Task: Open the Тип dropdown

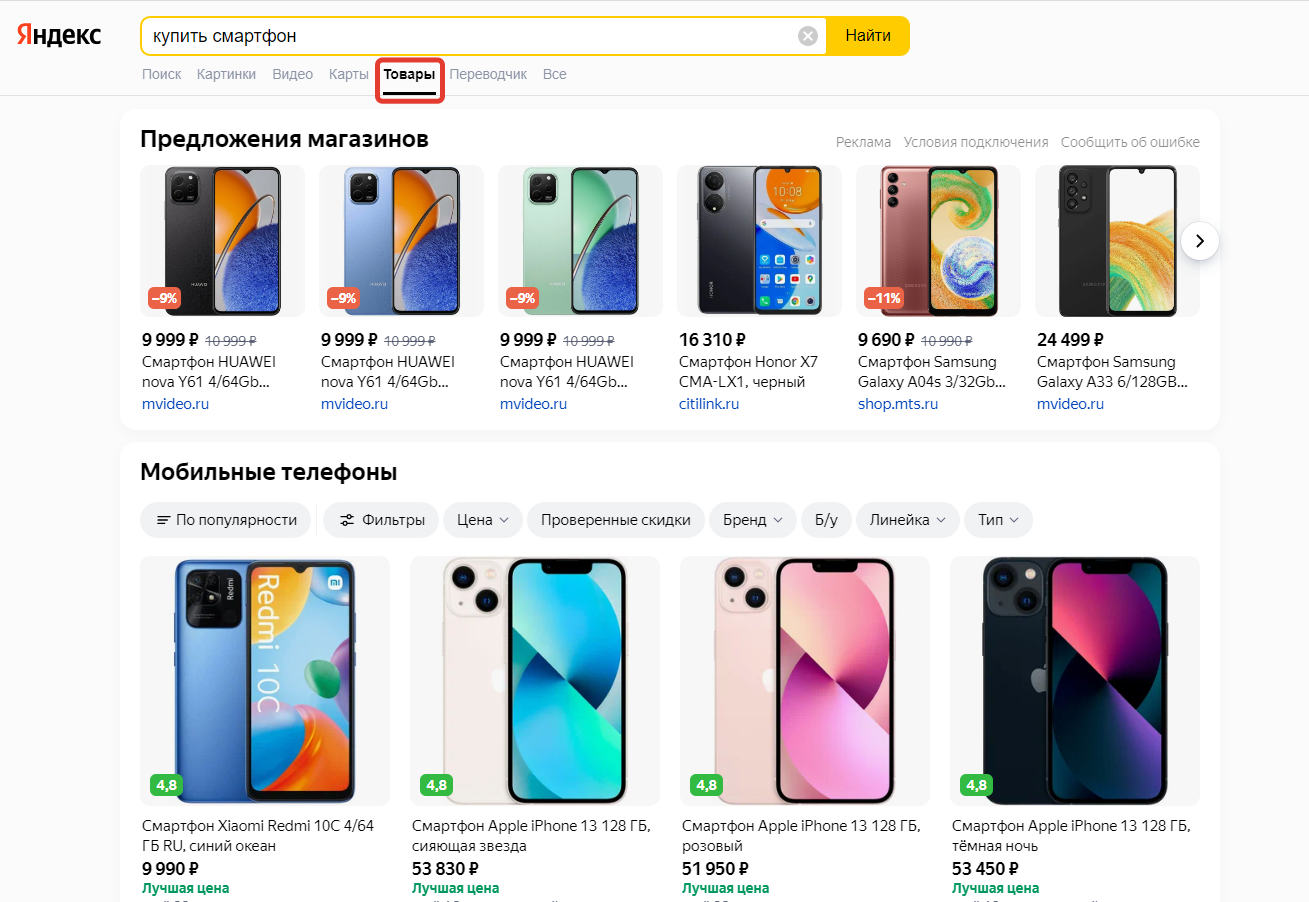Action: click(x=998, y=520)
